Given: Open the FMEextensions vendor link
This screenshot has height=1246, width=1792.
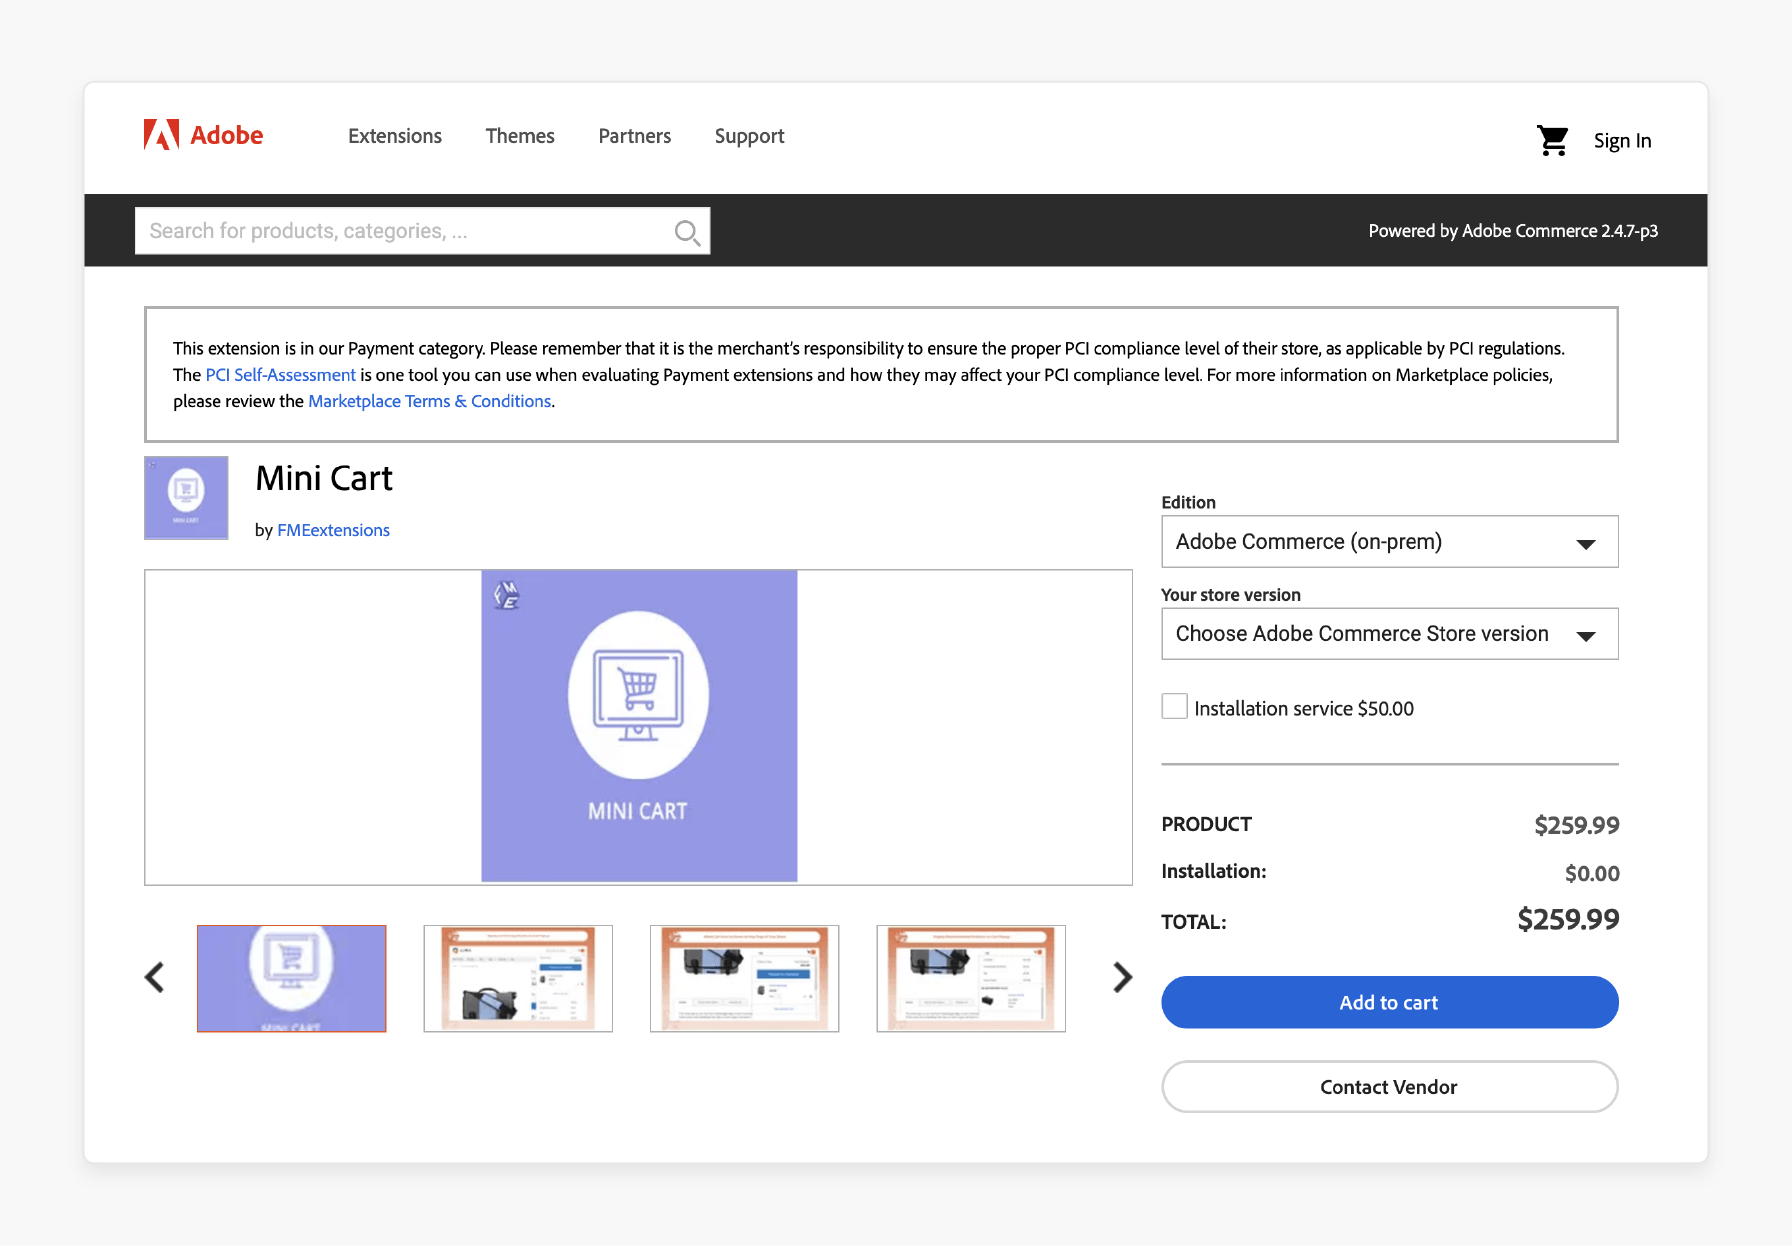Looking at the screenshot, I should coord(333,530).
